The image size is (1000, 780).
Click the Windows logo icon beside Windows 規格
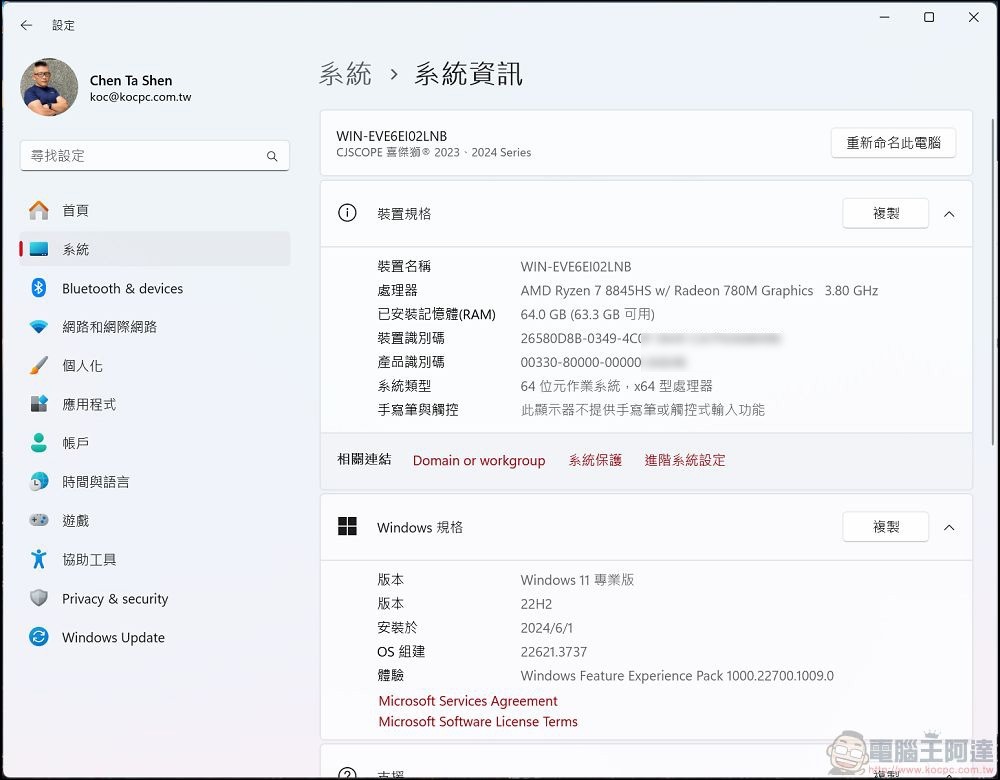(x=347, y=527)
